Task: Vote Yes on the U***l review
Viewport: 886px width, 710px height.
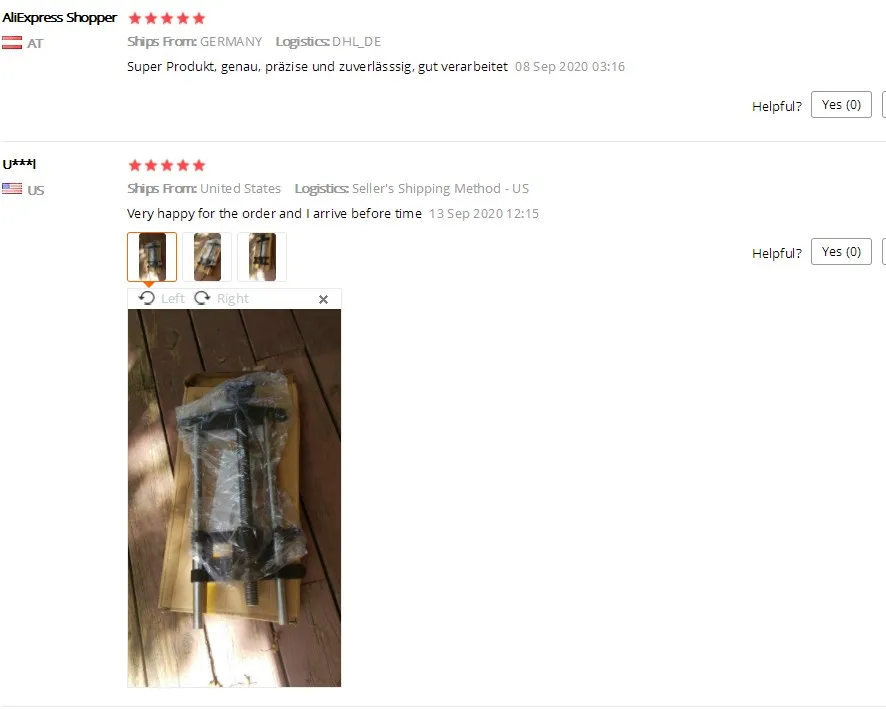Action: coord(841,251)
